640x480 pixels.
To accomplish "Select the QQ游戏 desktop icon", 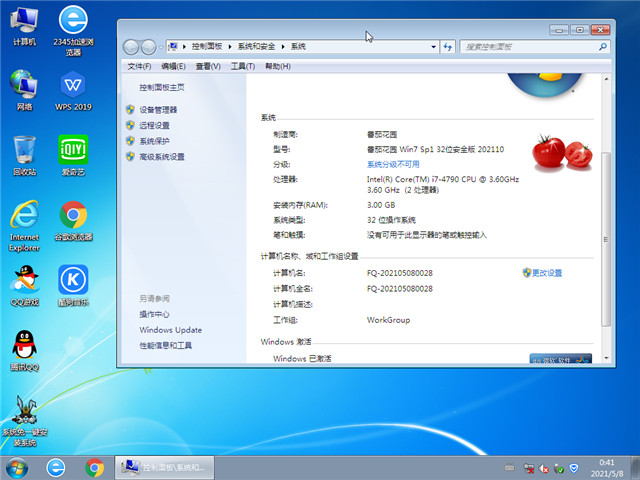I will point(24,286).
